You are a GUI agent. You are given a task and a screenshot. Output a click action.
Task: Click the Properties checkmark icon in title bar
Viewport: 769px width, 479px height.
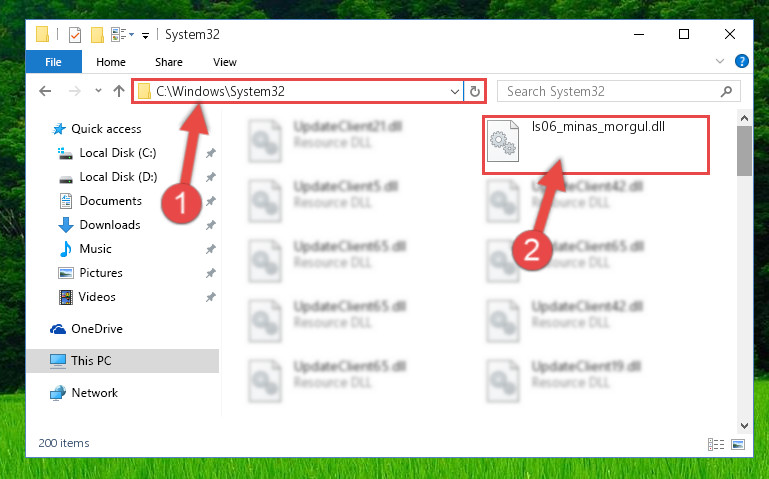[x=75, y=35]
